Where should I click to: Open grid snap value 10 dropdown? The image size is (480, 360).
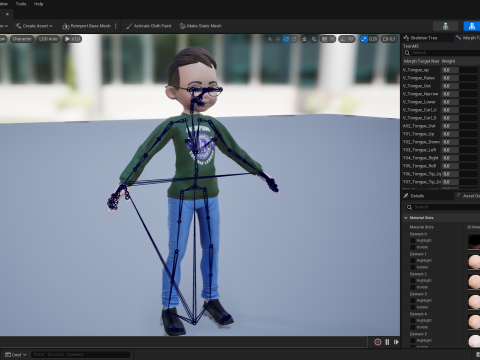(332, 39)
